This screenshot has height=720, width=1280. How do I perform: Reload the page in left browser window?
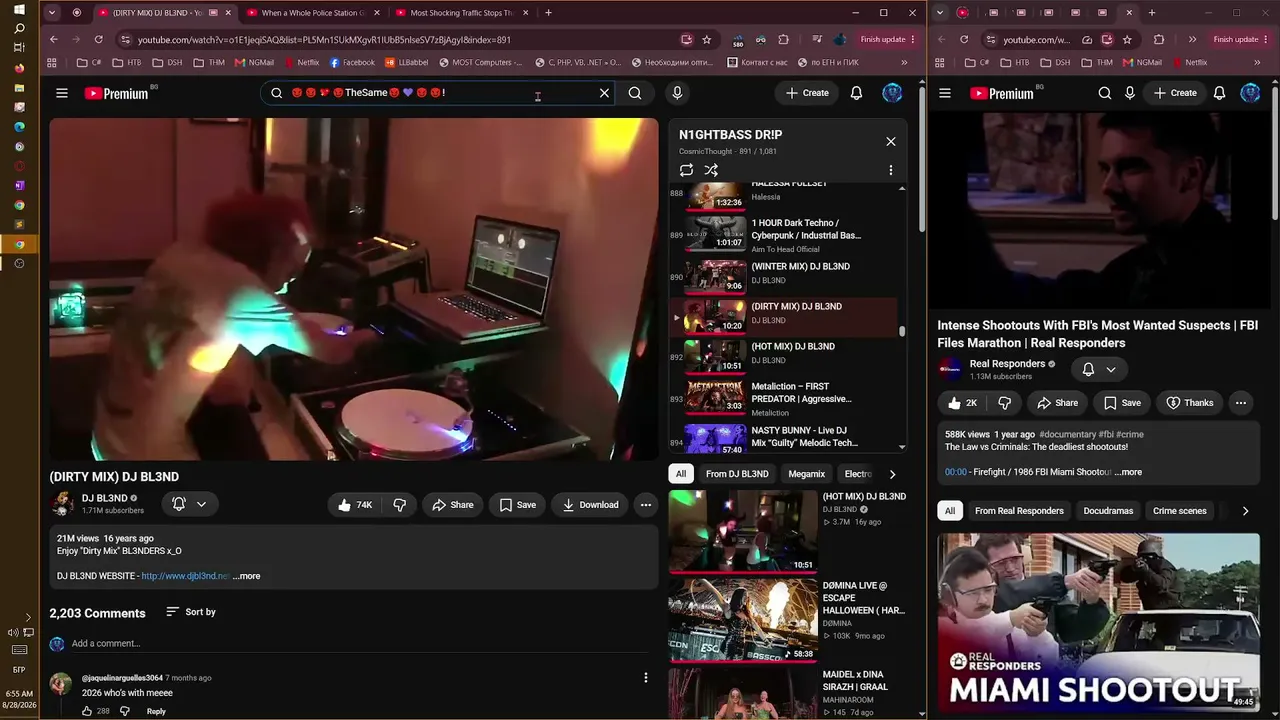tap(98, 39)
